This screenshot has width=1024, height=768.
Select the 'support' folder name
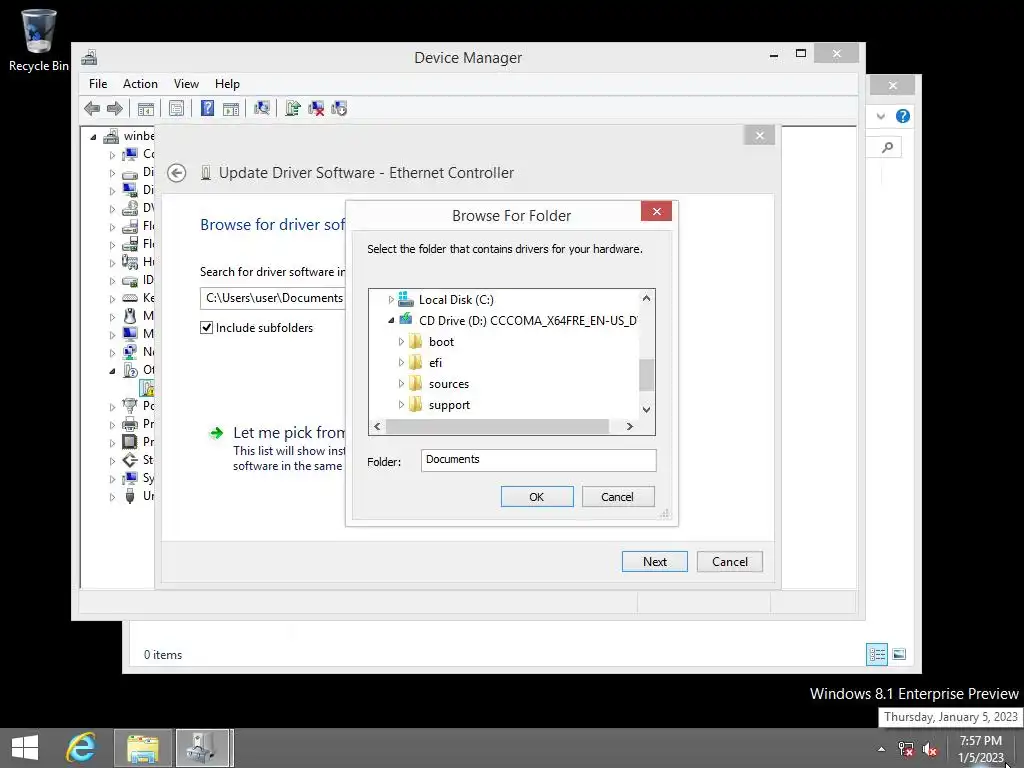point(449,404)
